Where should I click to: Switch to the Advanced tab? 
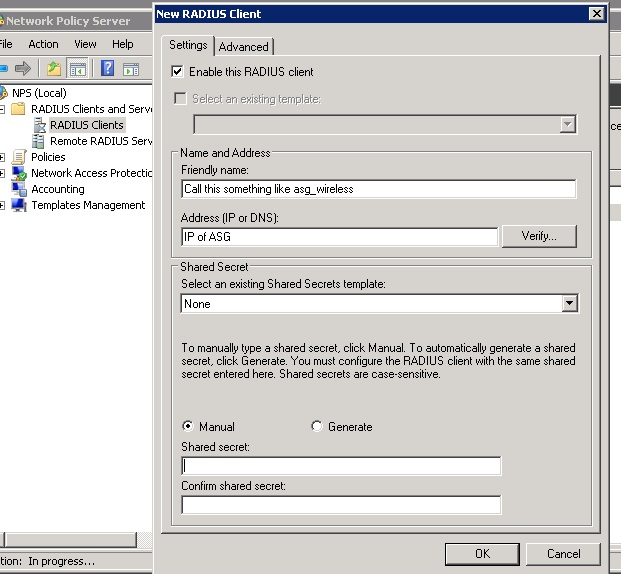[x=244, y=47]
